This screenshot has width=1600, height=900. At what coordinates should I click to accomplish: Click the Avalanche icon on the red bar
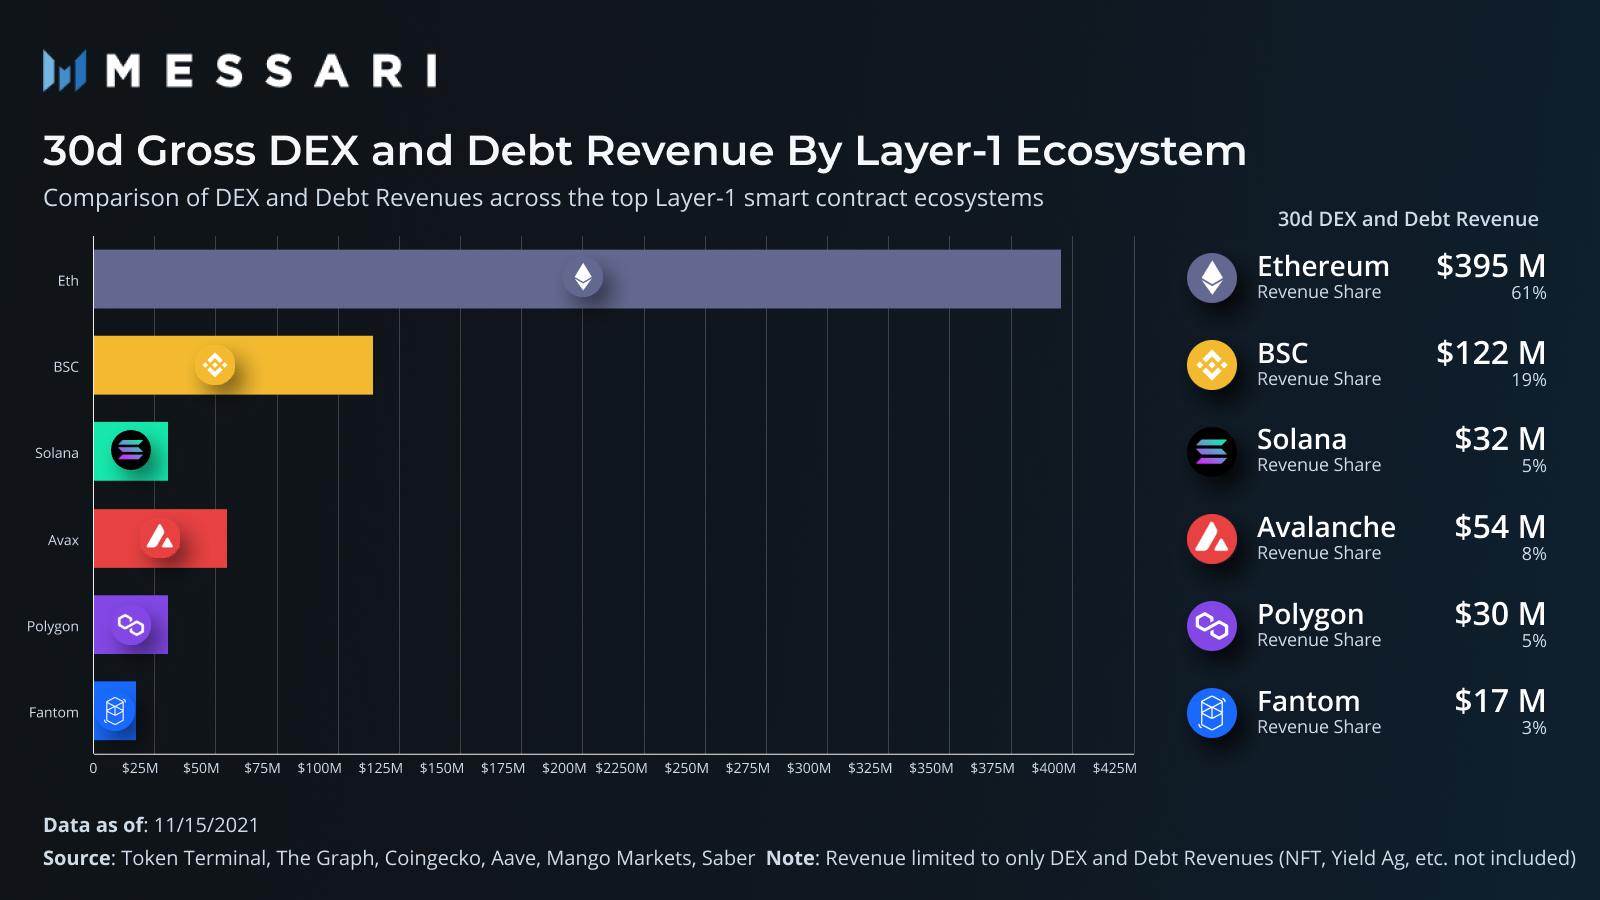160,538
